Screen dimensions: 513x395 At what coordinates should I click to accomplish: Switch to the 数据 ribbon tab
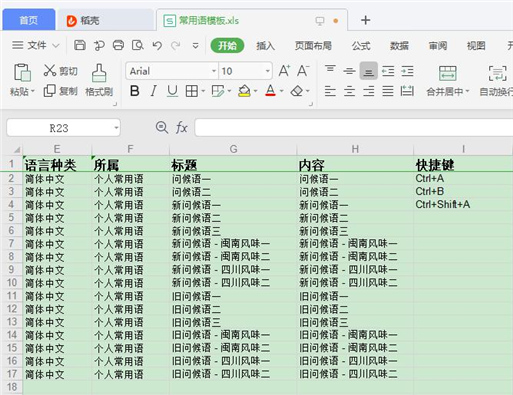click(x=399, y=46)
